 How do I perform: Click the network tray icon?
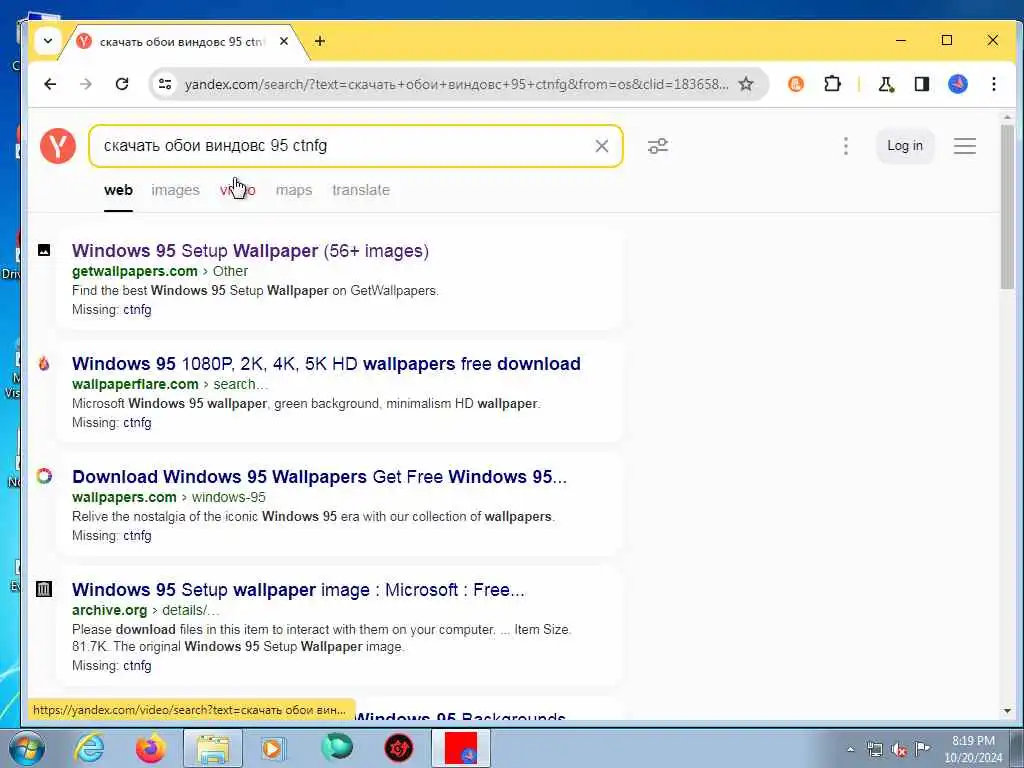874,750
